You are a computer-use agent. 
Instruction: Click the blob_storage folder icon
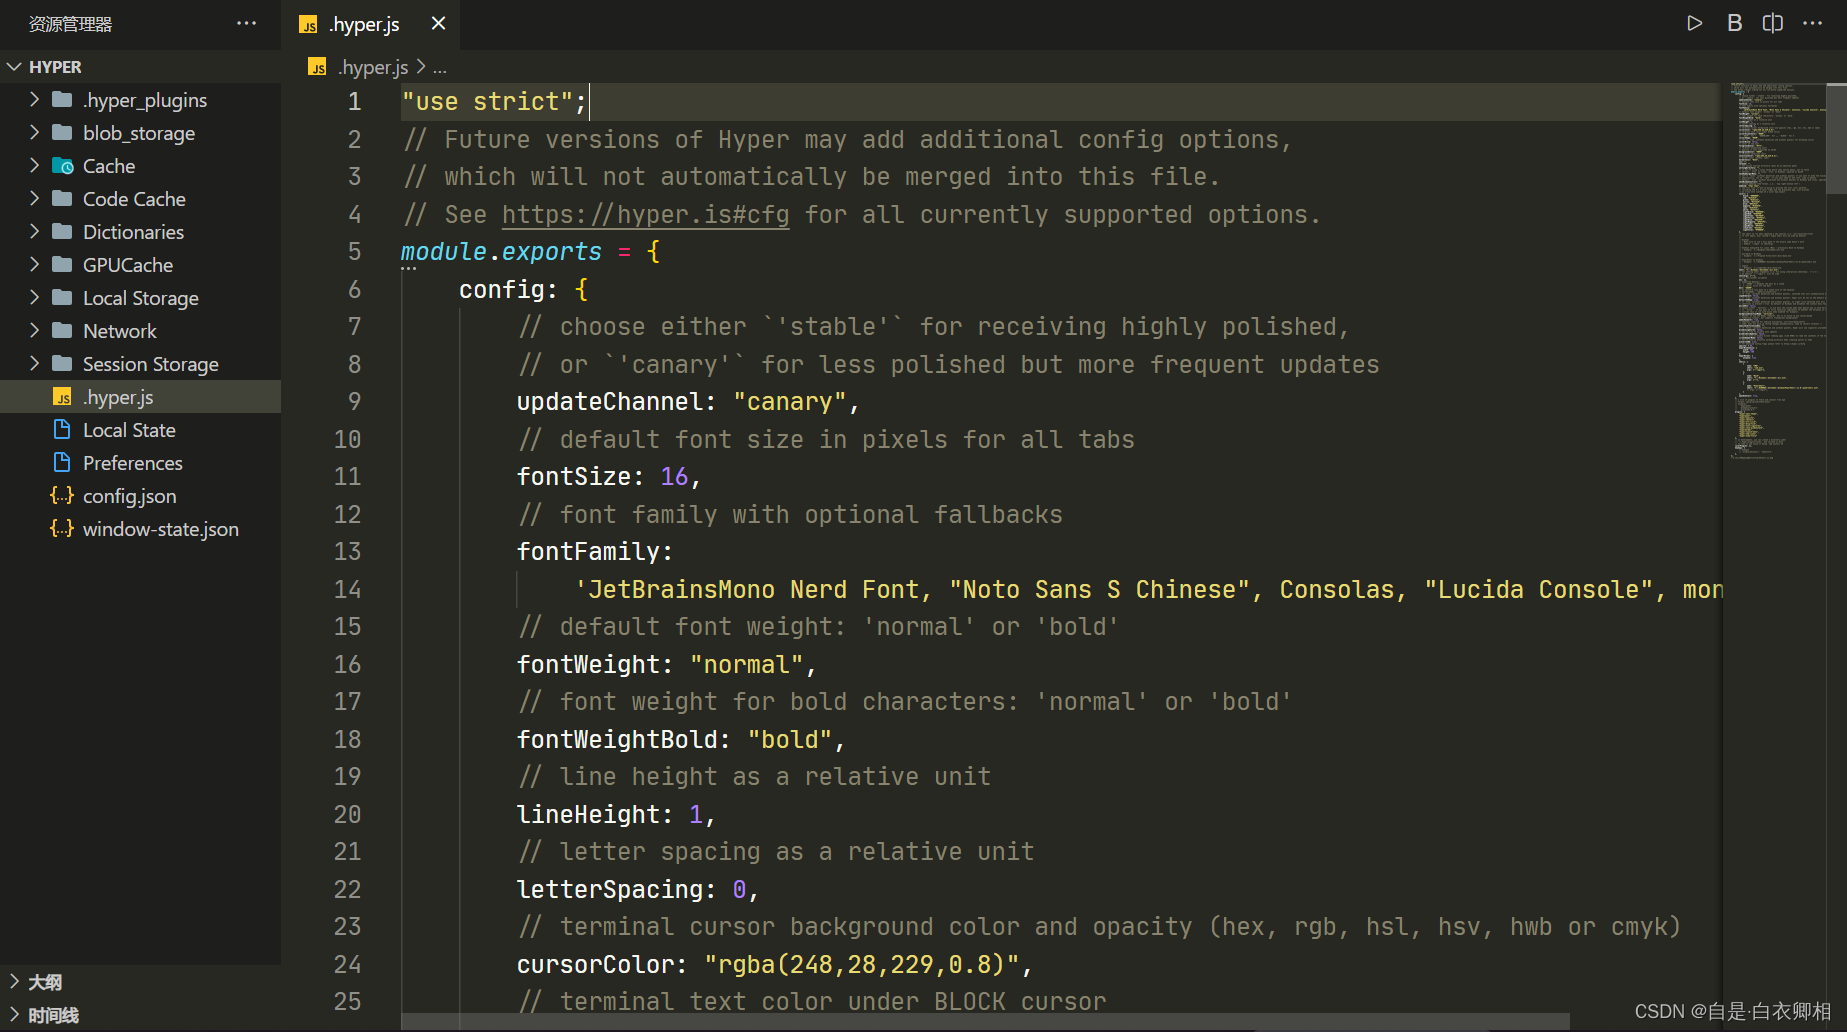click(62, 132)
